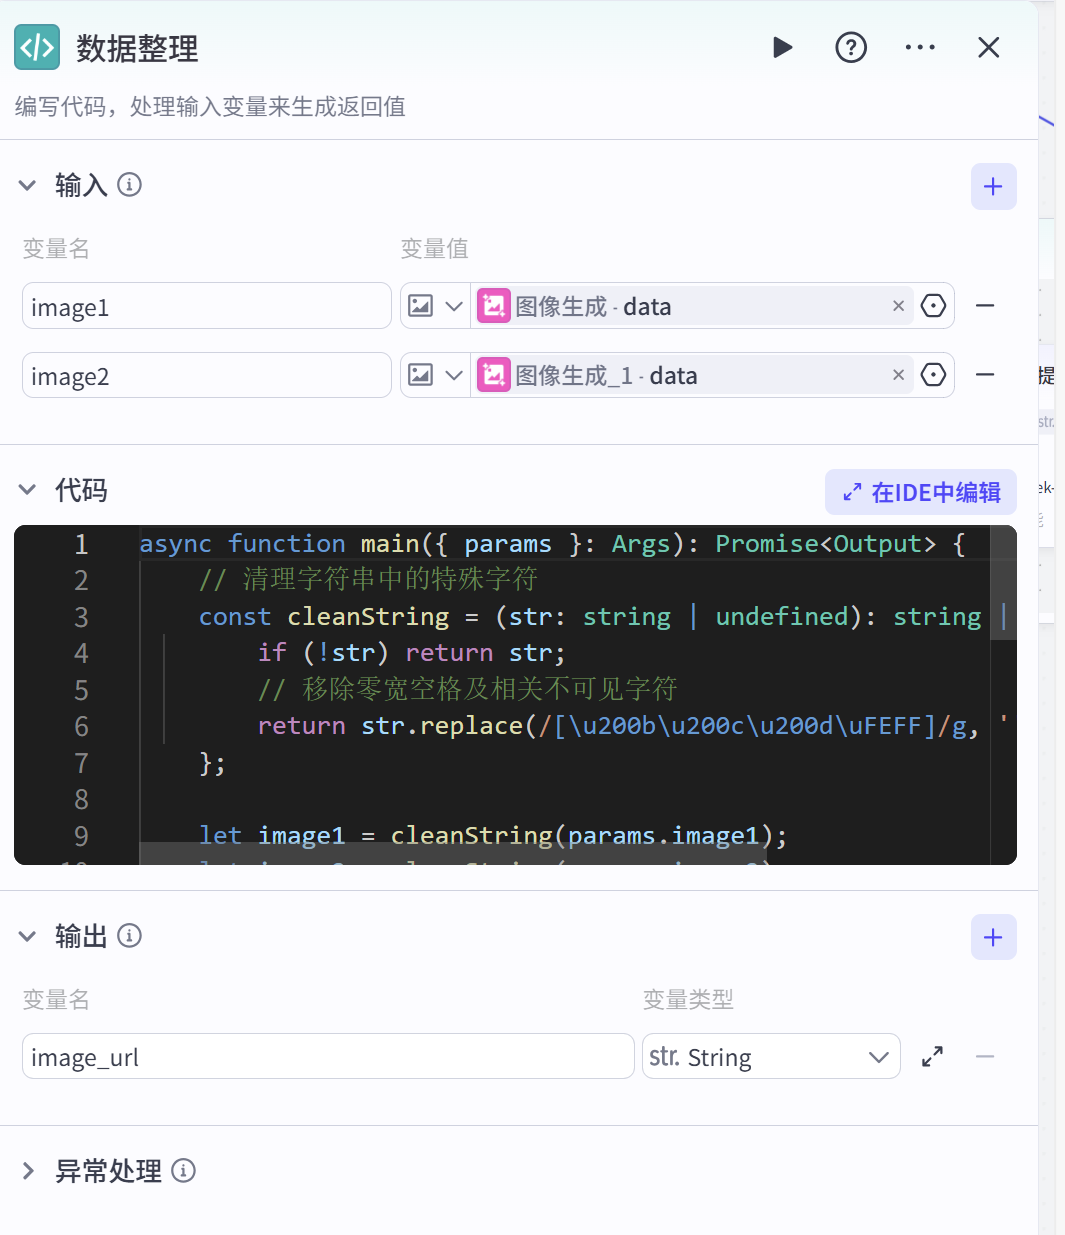Click code line 4 if (!str) return
This screenshot has height=1235, width=1065.
coord(411,653)
